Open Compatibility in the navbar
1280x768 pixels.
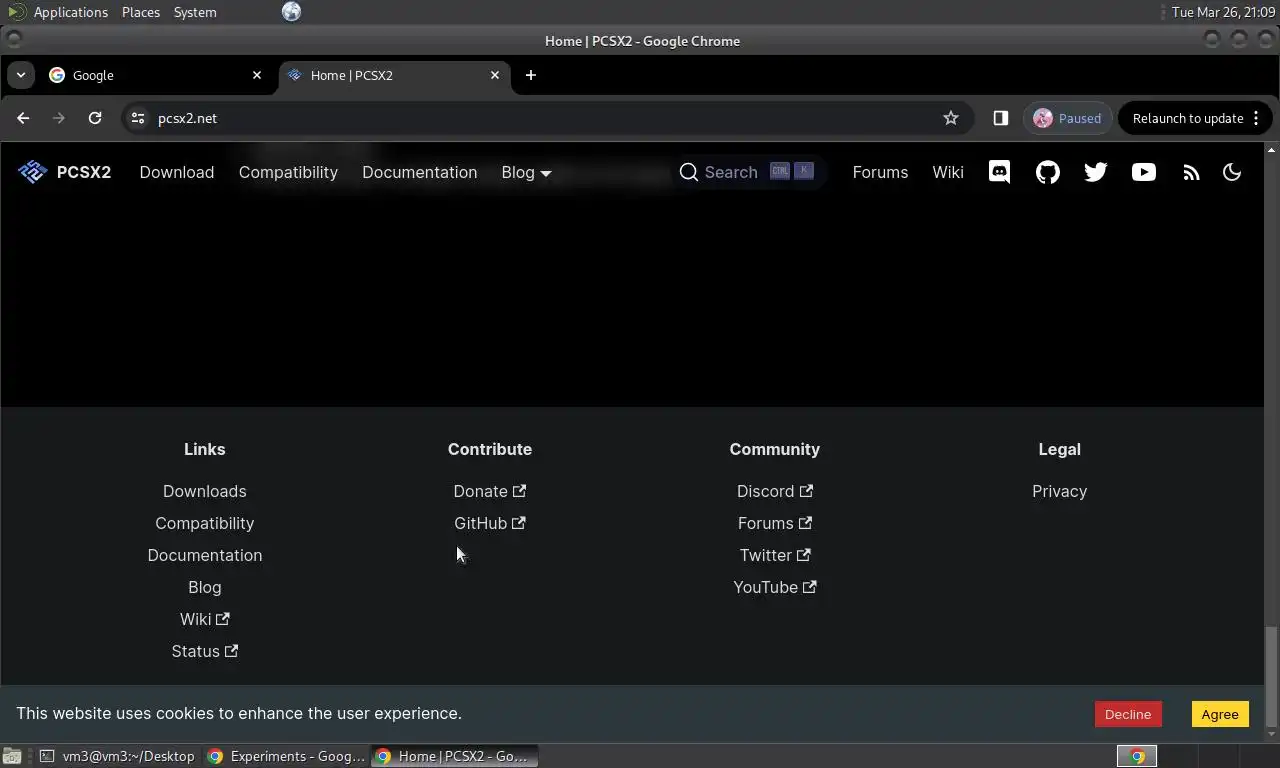tap(288, 172)
